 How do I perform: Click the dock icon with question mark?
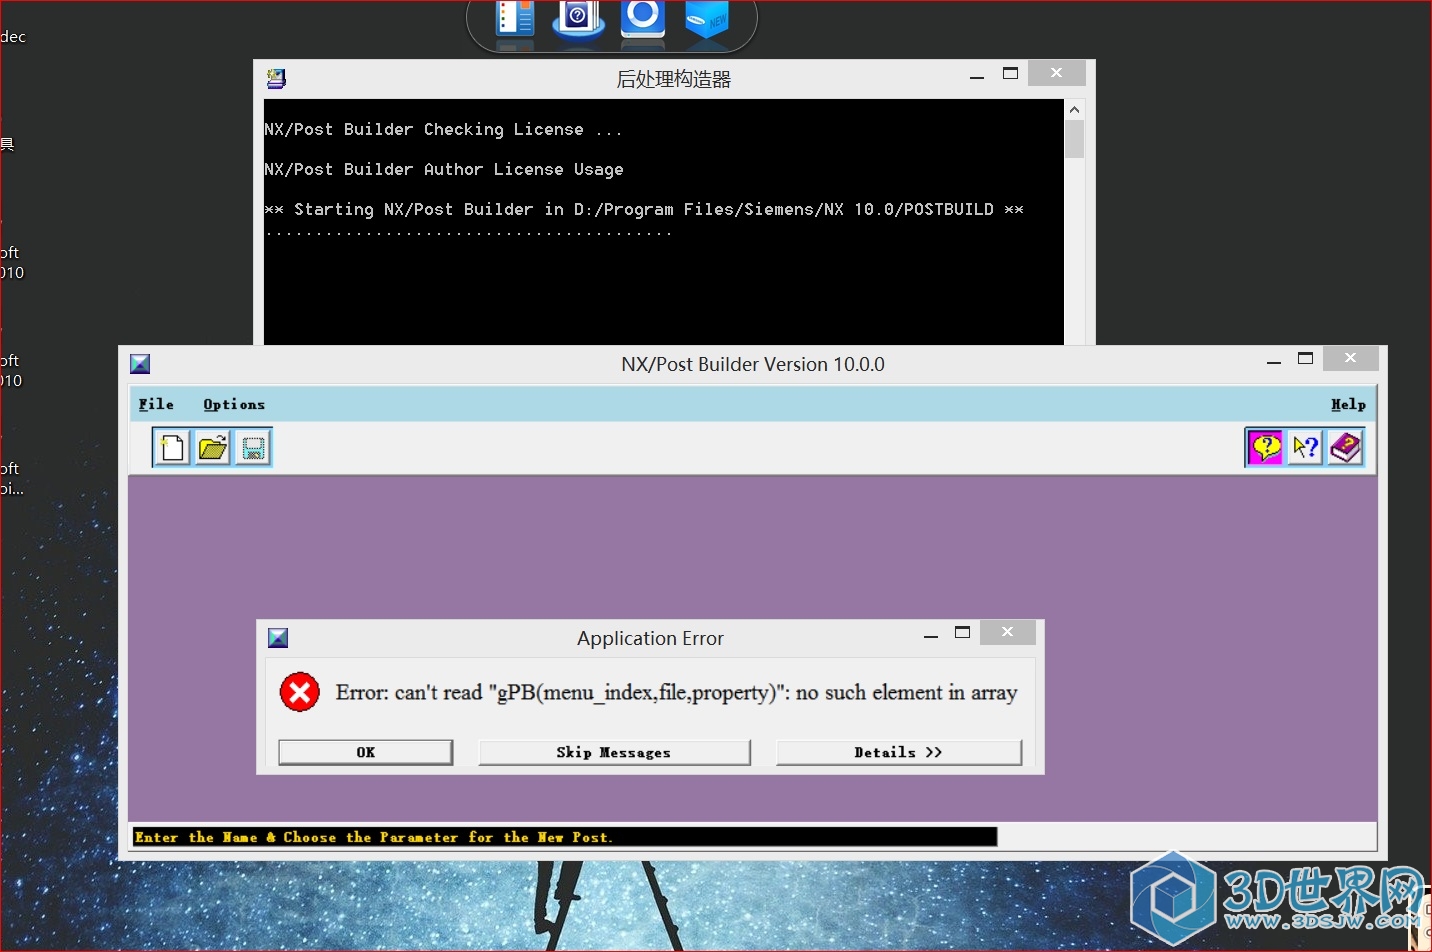pos(579,20)
